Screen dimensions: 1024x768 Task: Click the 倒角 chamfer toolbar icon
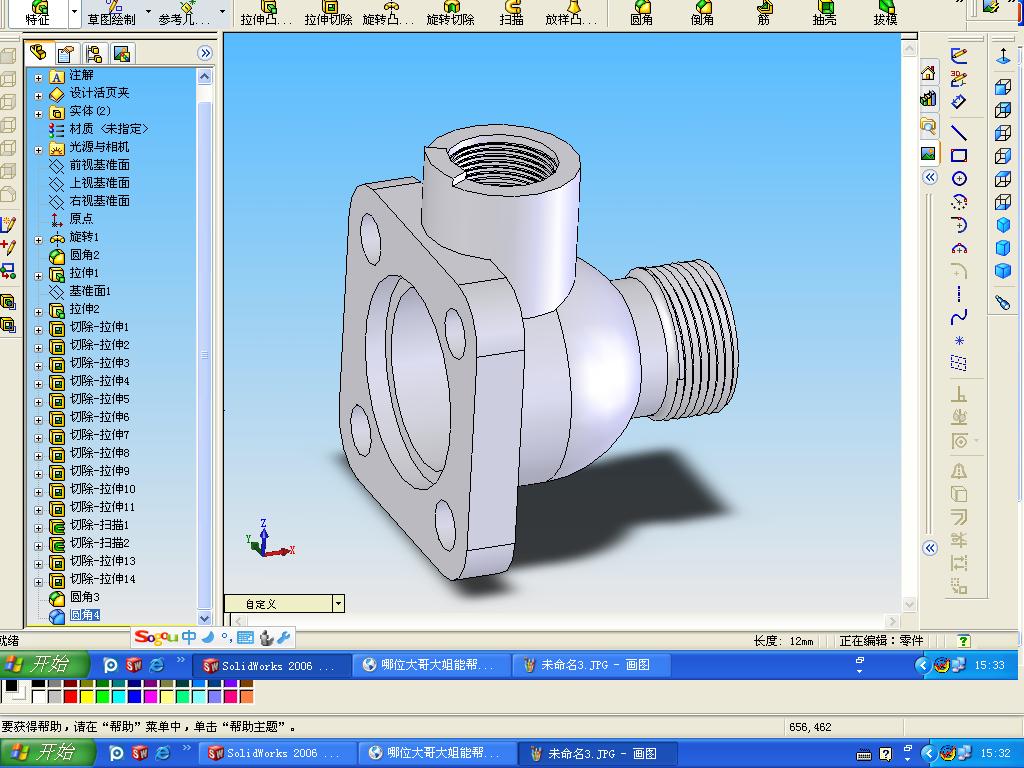coord(702,12)
